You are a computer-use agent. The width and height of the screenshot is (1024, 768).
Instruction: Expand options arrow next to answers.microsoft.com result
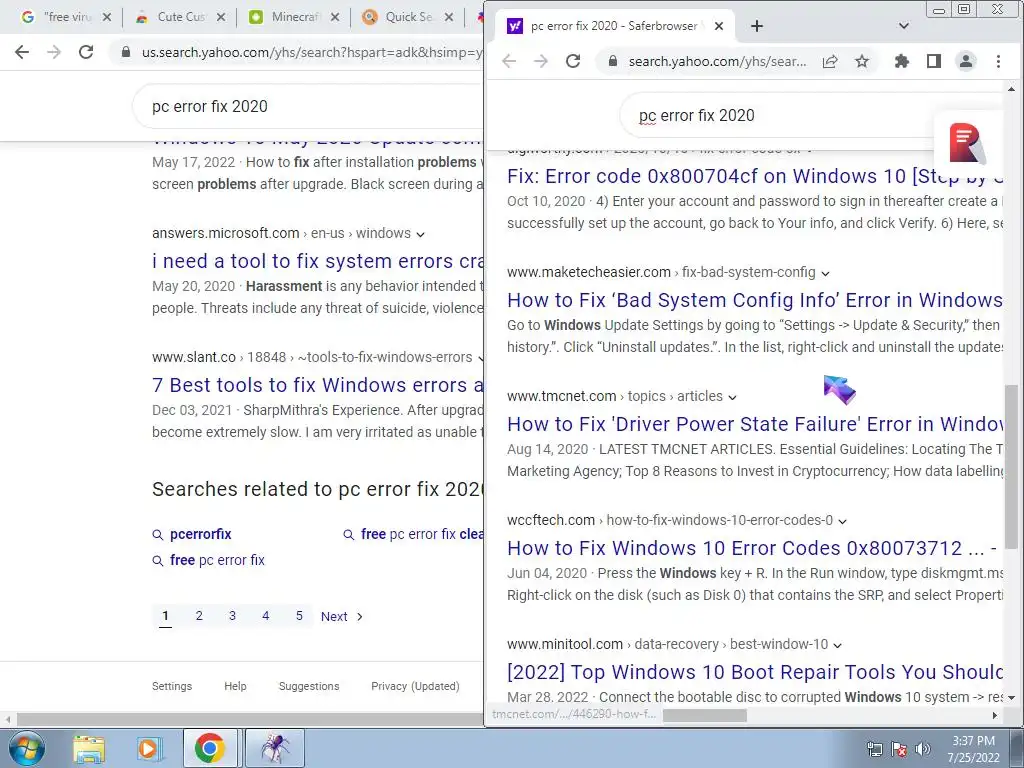(420, 234)
